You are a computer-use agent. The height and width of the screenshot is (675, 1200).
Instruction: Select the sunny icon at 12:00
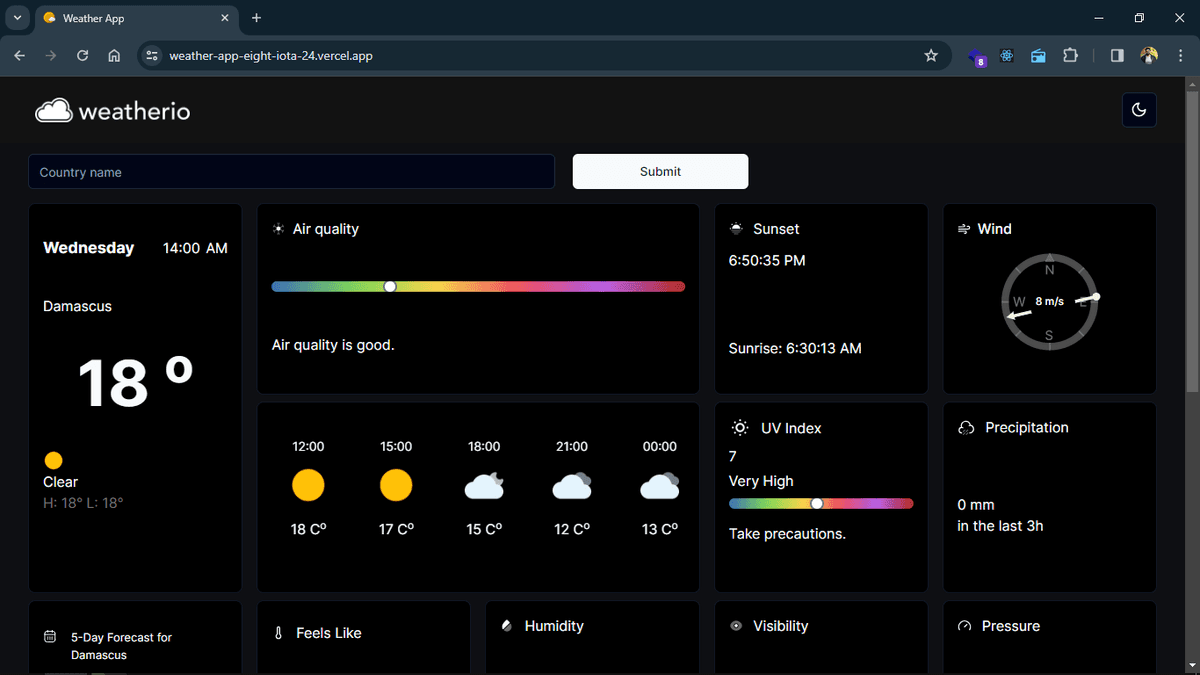[308, 484]
